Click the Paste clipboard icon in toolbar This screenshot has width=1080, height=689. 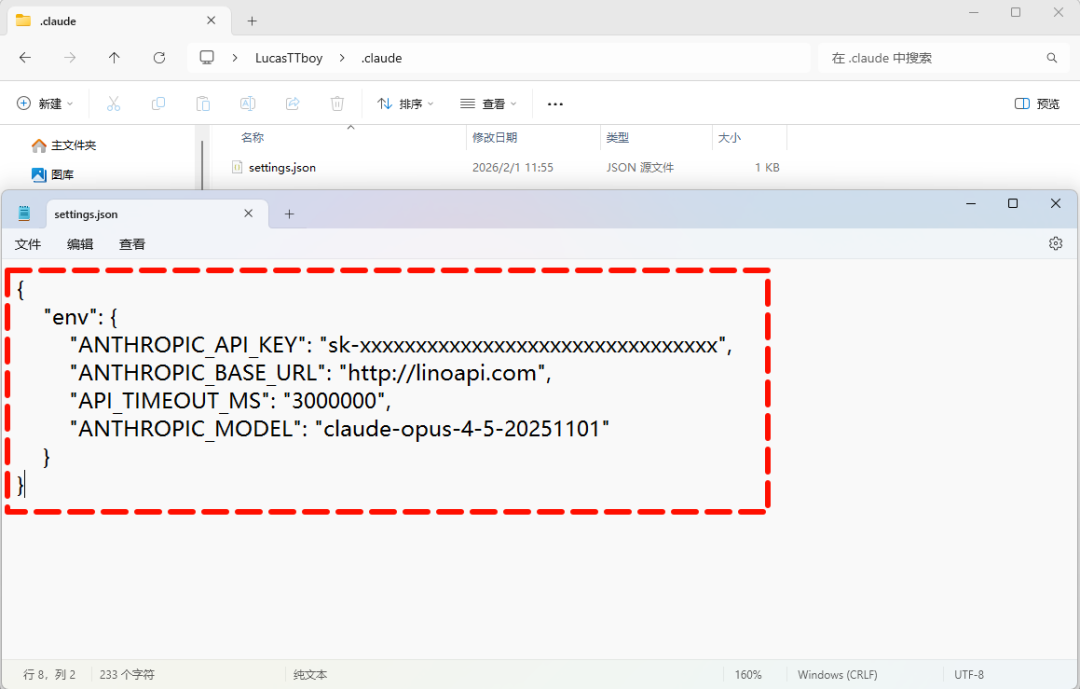[x=203, y=104]
